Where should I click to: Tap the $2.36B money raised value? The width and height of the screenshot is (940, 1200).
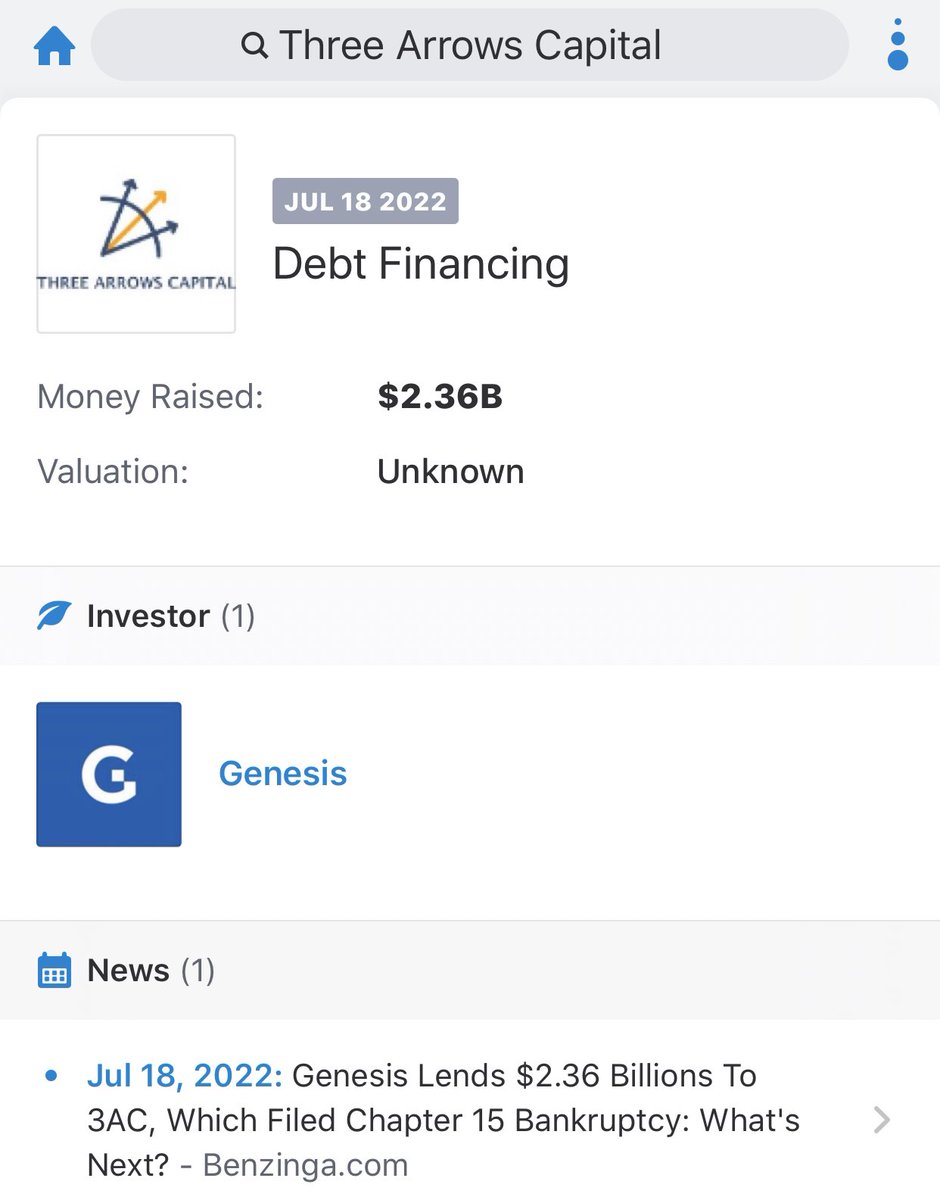pos(440,397)
